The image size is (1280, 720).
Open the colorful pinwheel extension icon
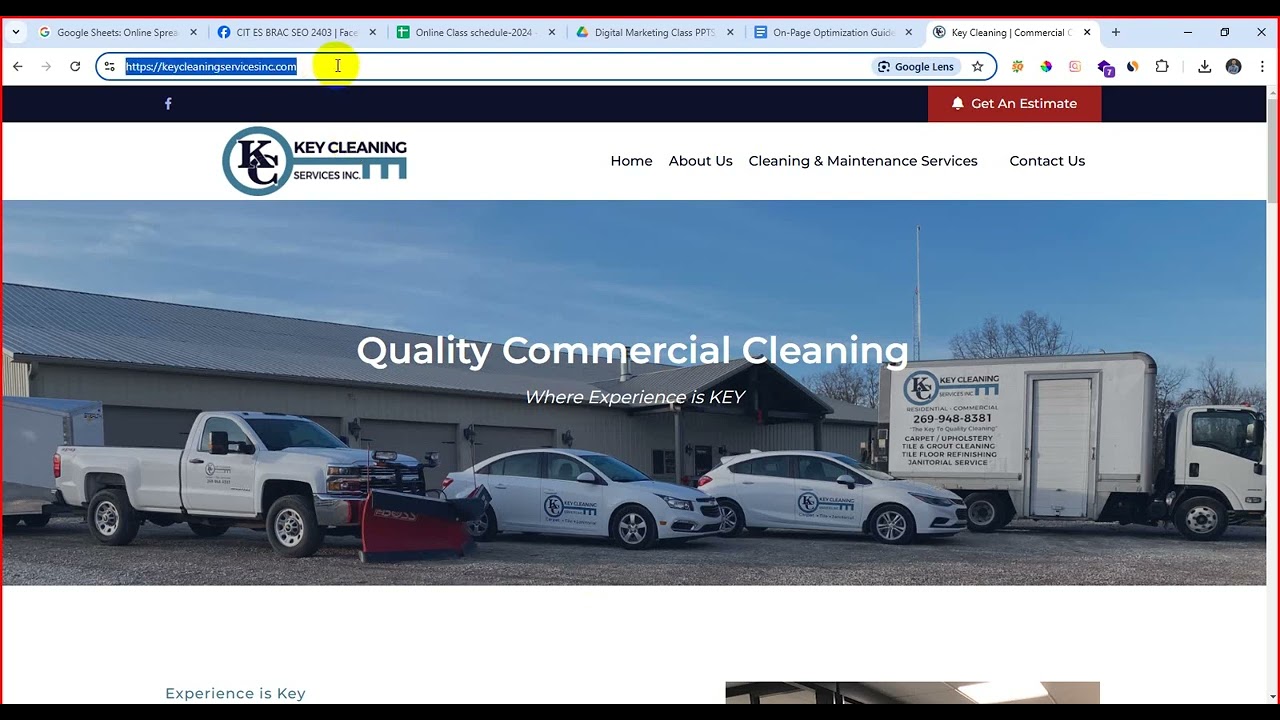point(1046,67)
